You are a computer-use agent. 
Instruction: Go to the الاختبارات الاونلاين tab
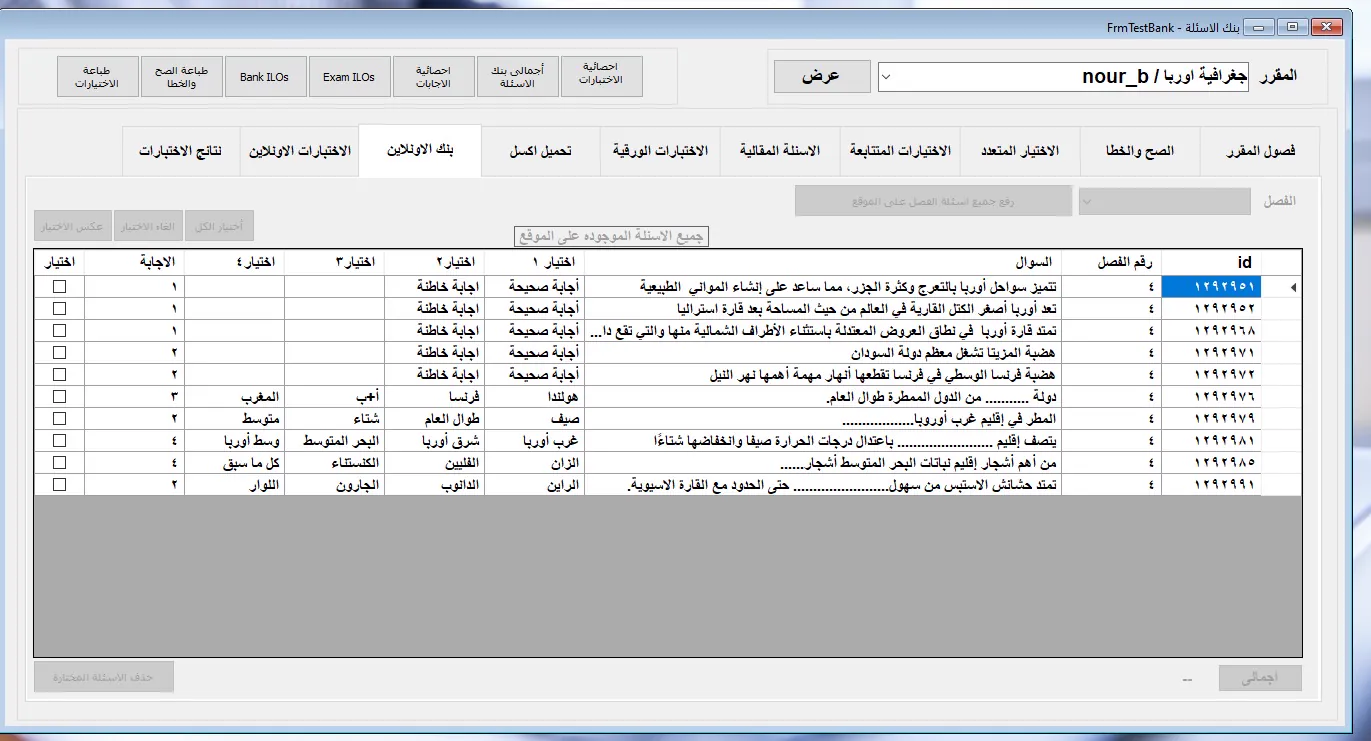pos(299,151)
